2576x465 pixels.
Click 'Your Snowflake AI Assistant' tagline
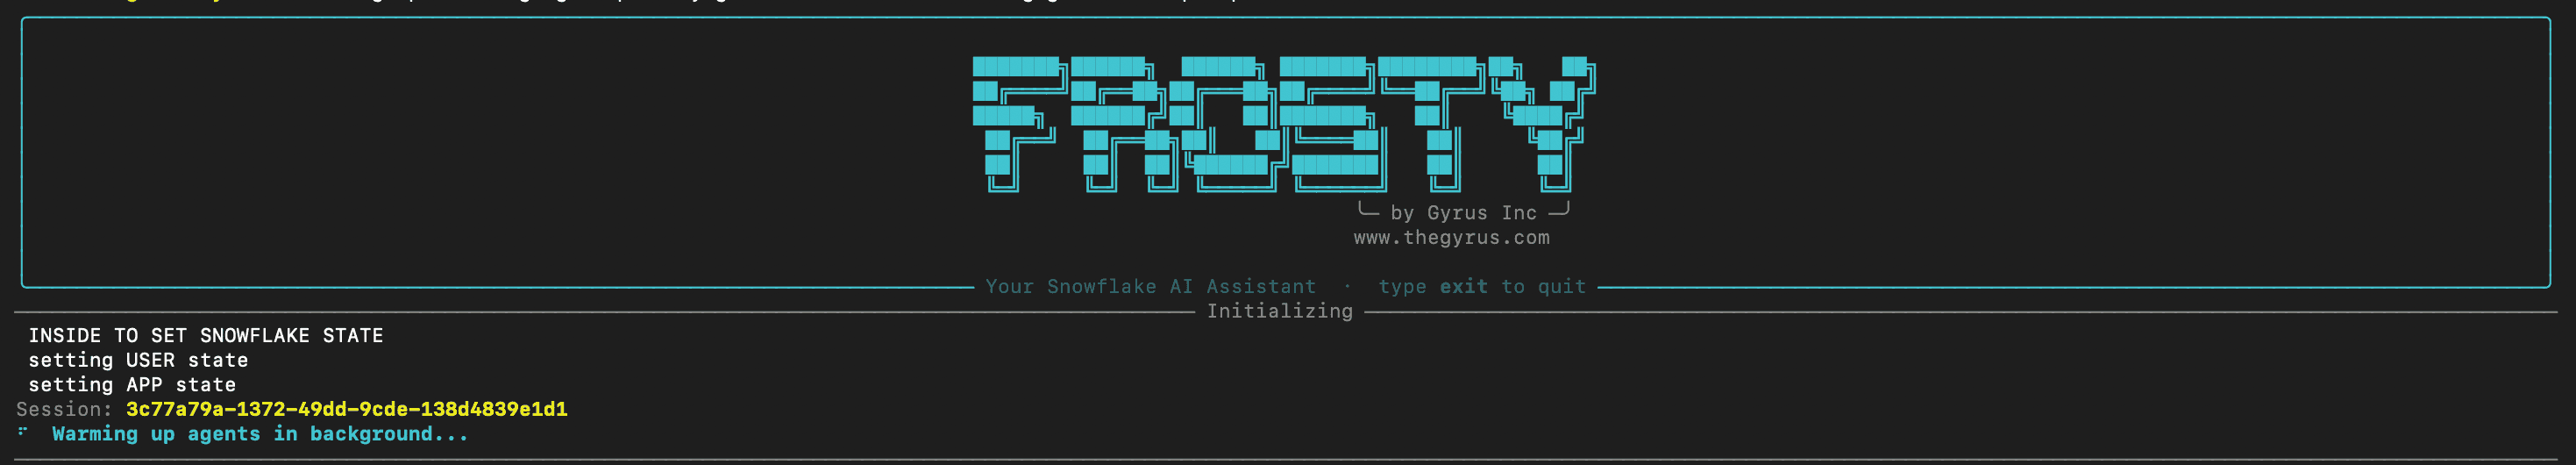point(1150,287)
